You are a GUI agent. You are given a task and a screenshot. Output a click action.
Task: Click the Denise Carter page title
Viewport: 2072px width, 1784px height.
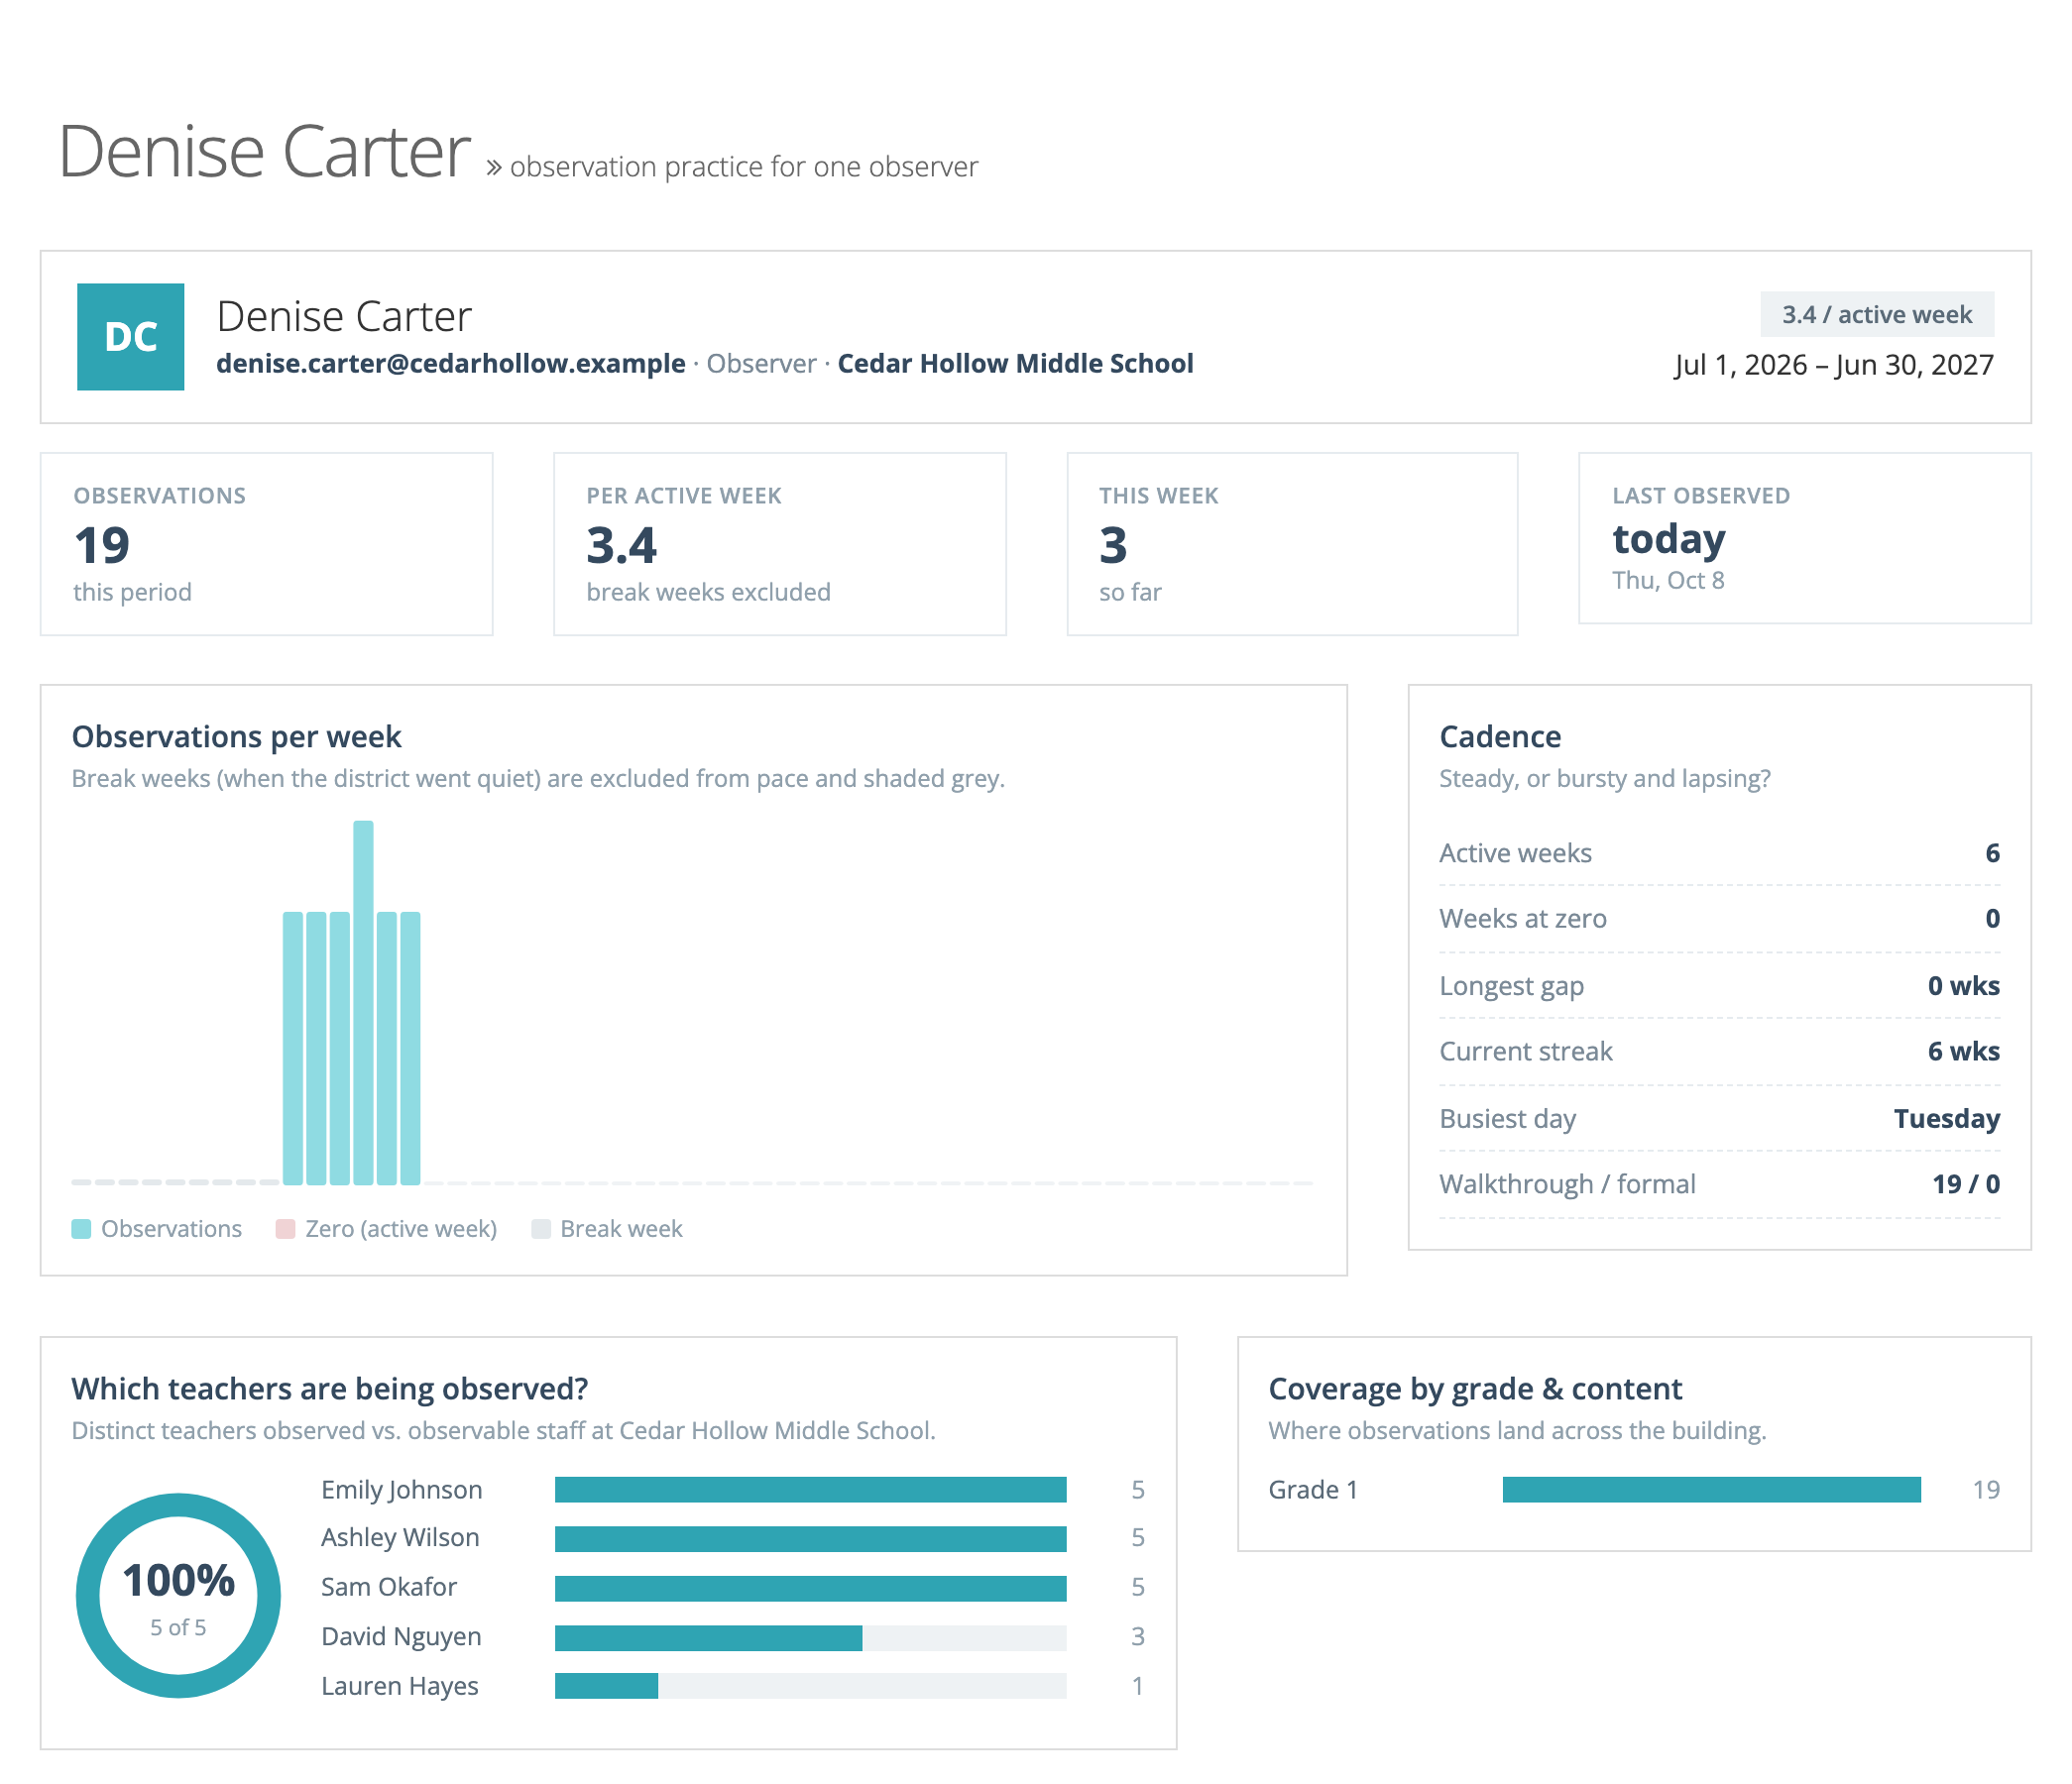click(x=265, y=152)
